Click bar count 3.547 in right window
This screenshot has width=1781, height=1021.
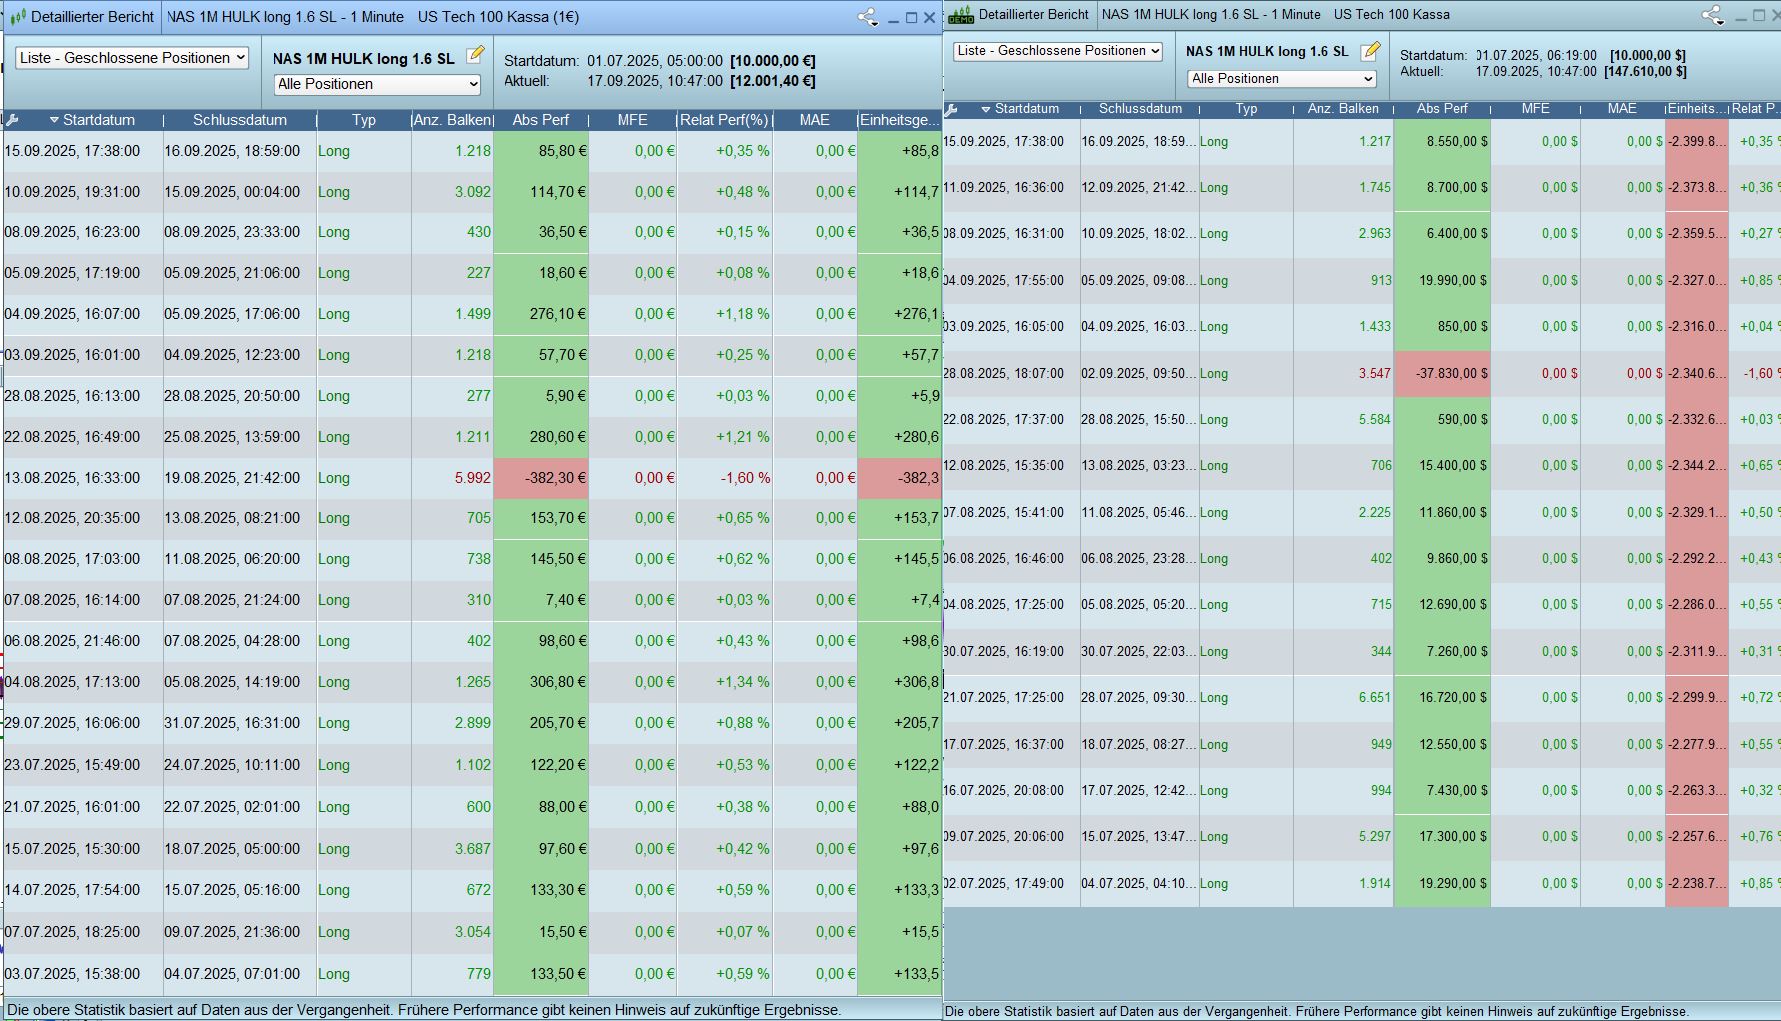(x=1374, y=373)
